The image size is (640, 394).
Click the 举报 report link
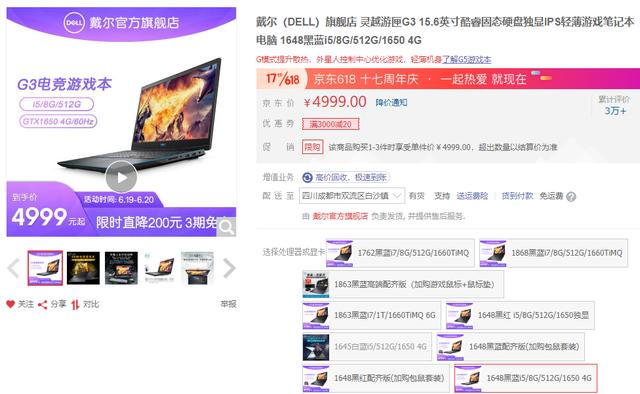click(x=228, y=304)
